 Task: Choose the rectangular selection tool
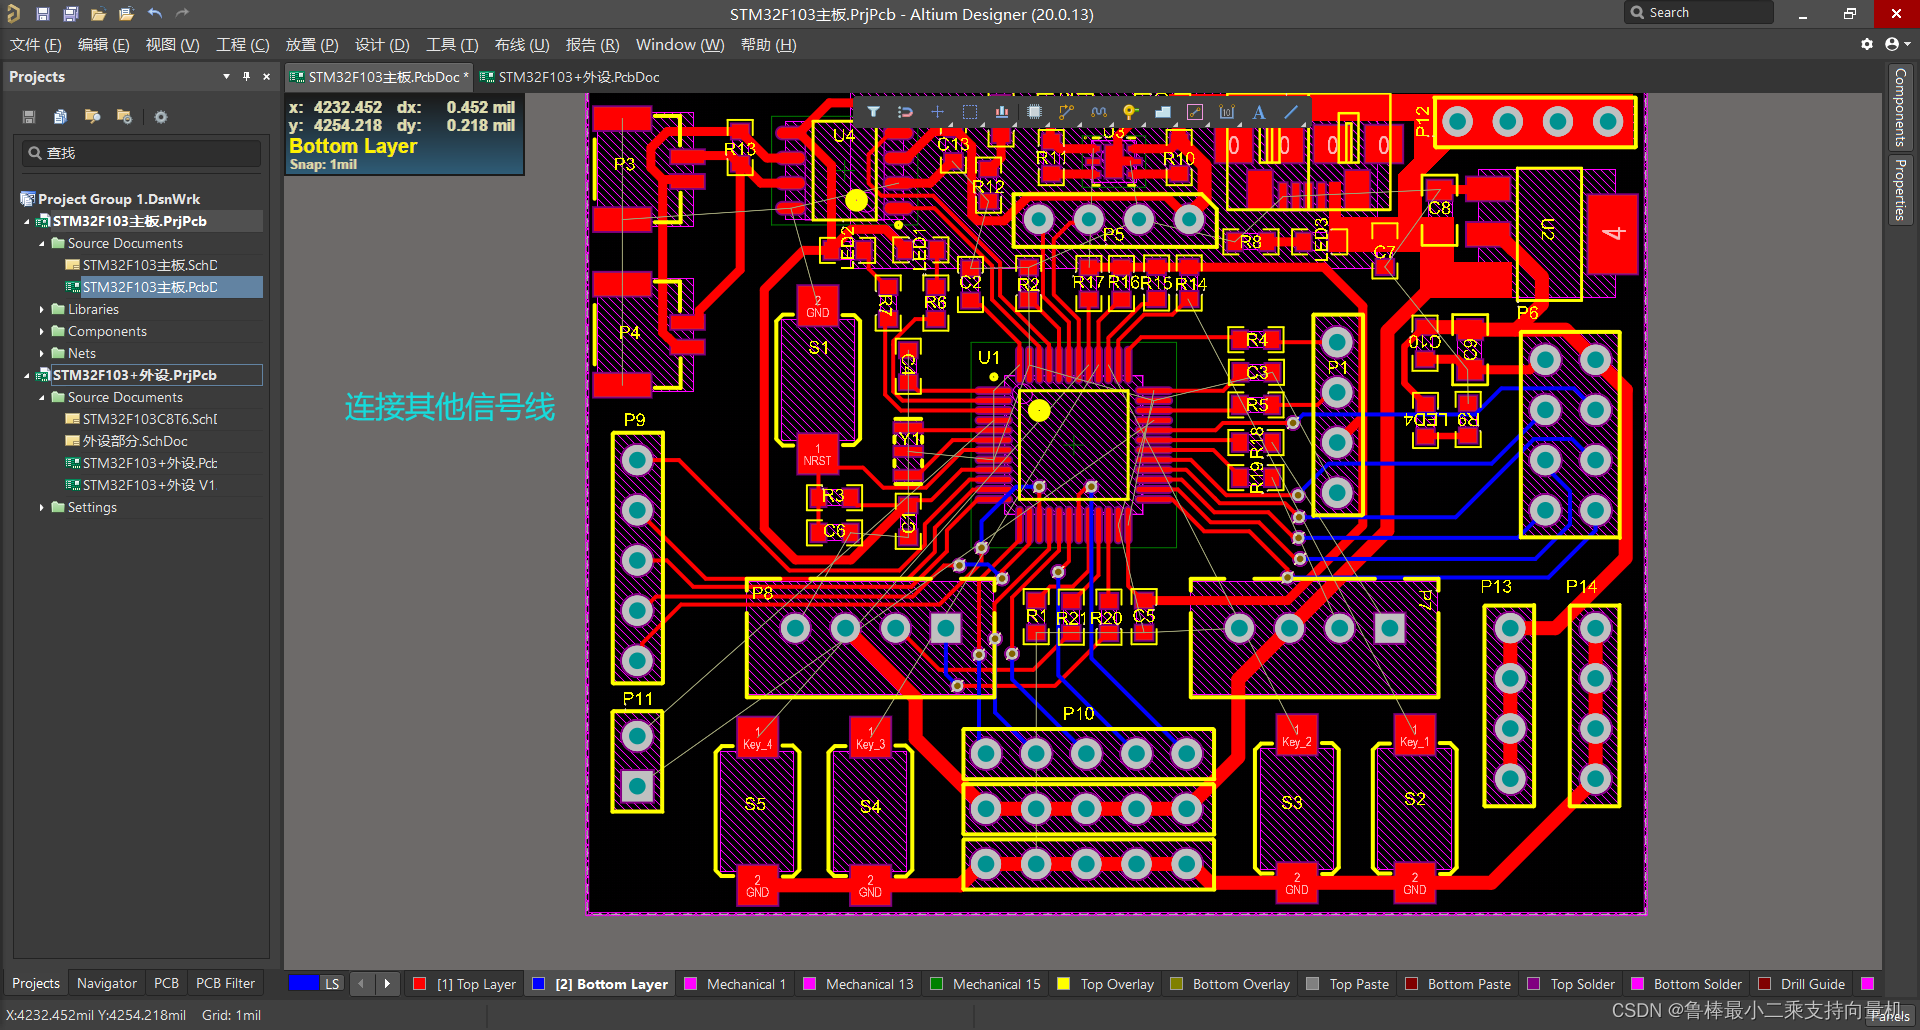click(x=969, y=112)
